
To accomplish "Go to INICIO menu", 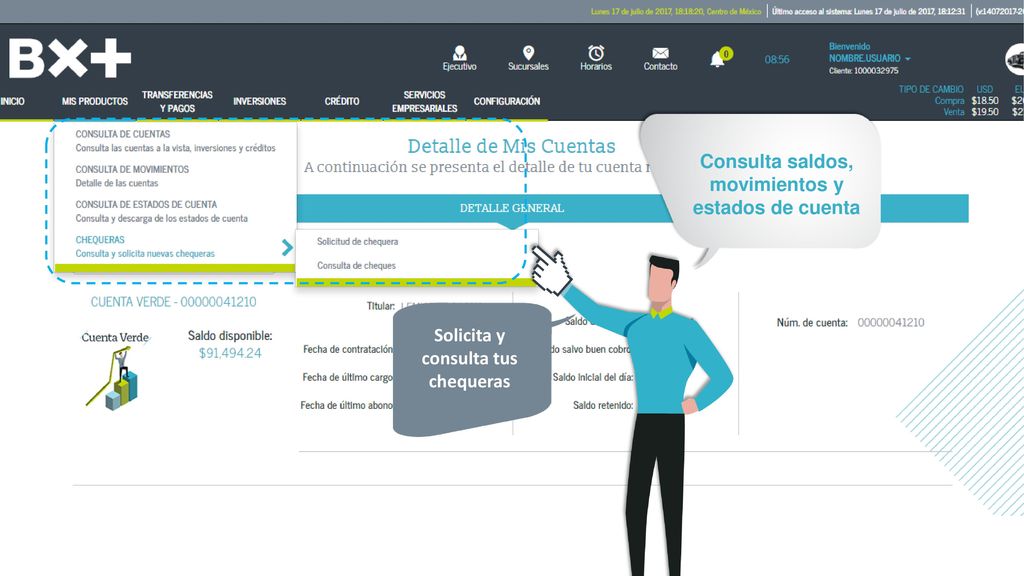I will [12, 101].
